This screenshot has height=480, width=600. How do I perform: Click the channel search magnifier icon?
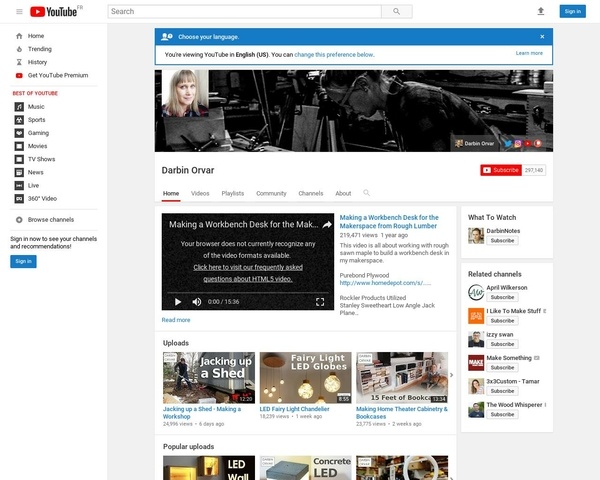click(367, 193)
